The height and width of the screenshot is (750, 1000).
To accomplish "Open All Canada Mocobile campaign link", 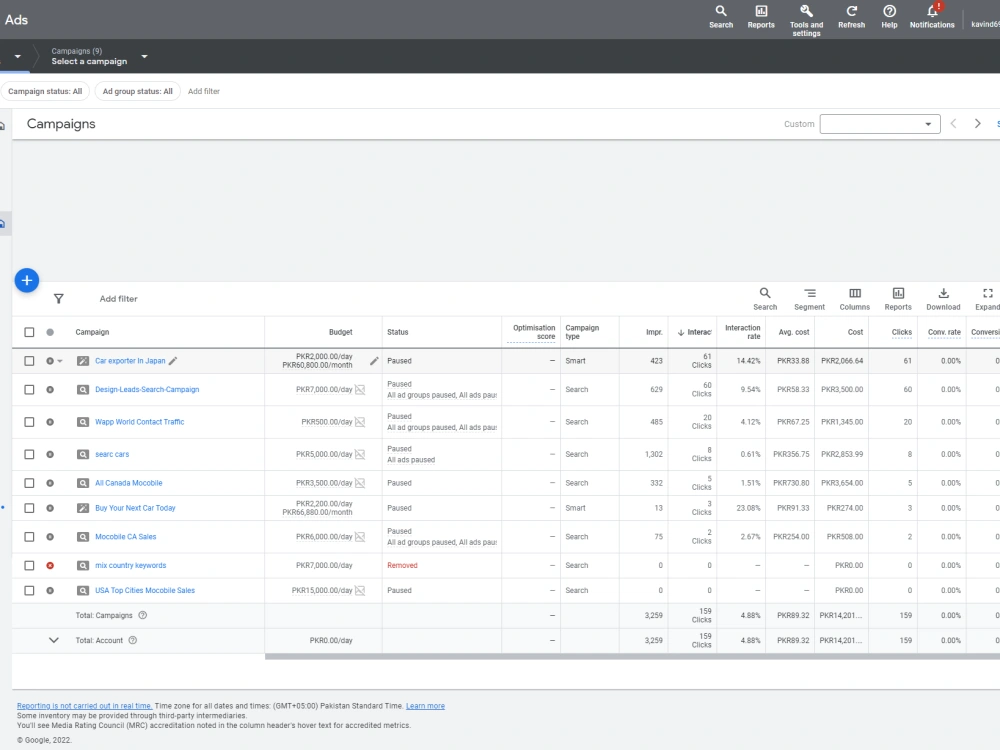I will tap(129, 483).
